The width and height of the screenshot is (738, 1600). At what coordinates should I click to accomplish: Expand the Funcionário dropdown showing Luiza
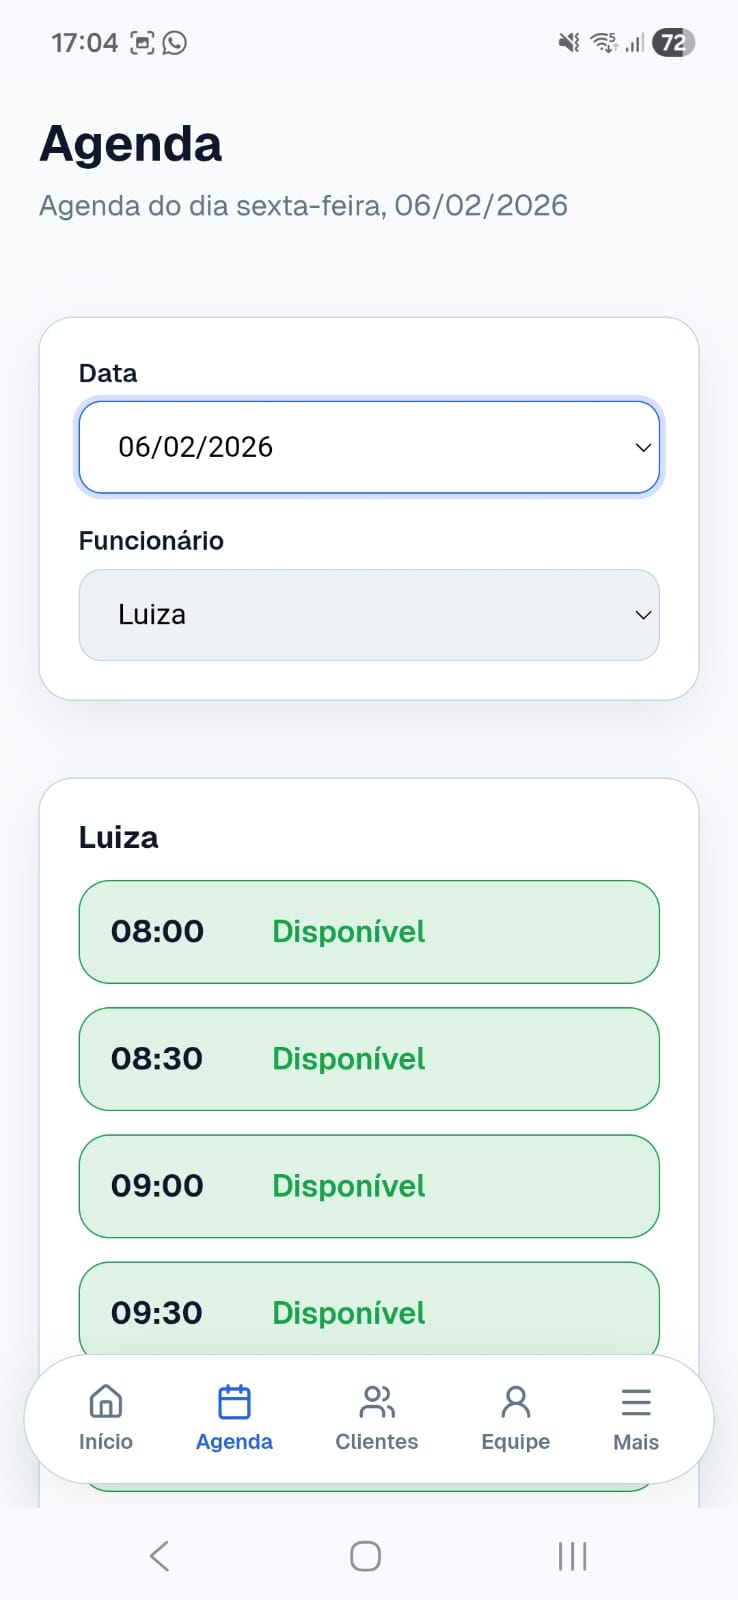pyautogui.click(x=368, y=615)
